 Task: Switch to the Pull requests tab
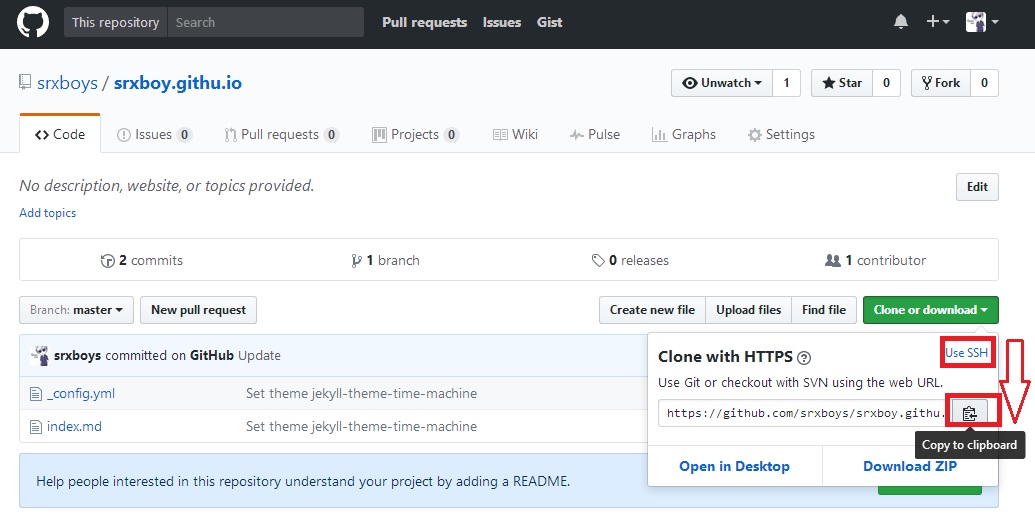tap(282, 135)
